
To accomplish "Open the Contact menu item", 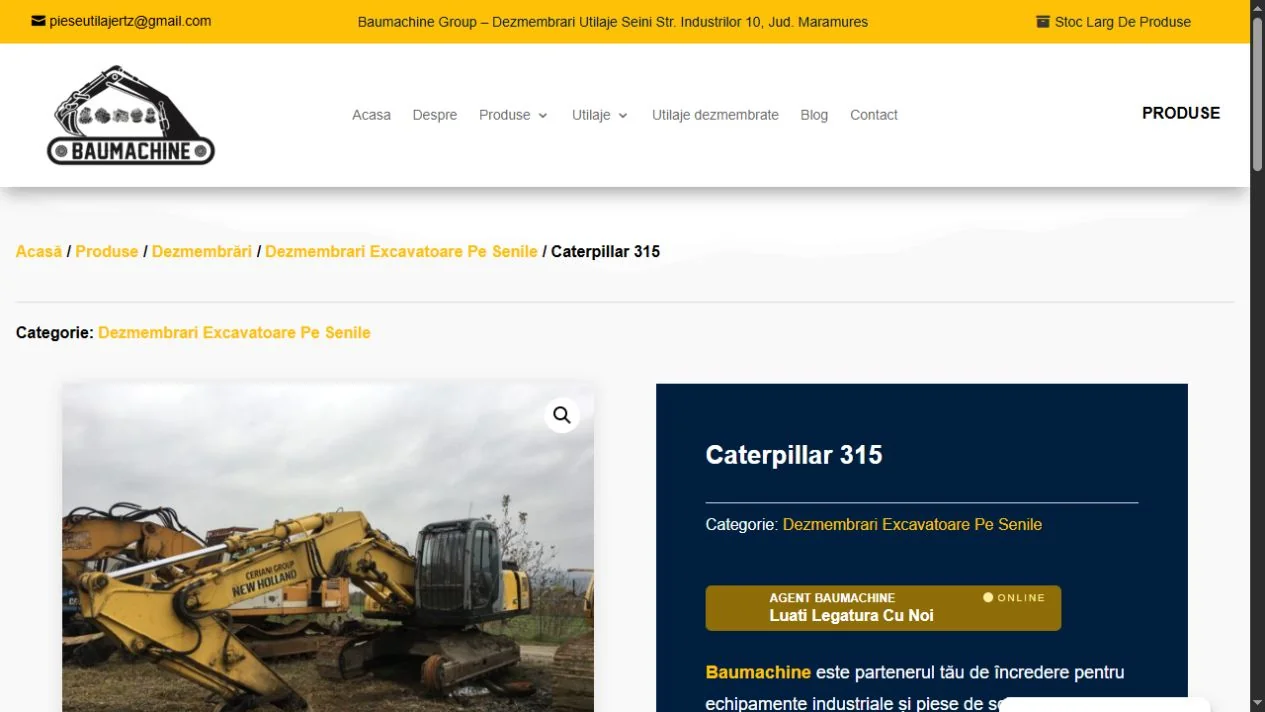I will pos(874,115).
